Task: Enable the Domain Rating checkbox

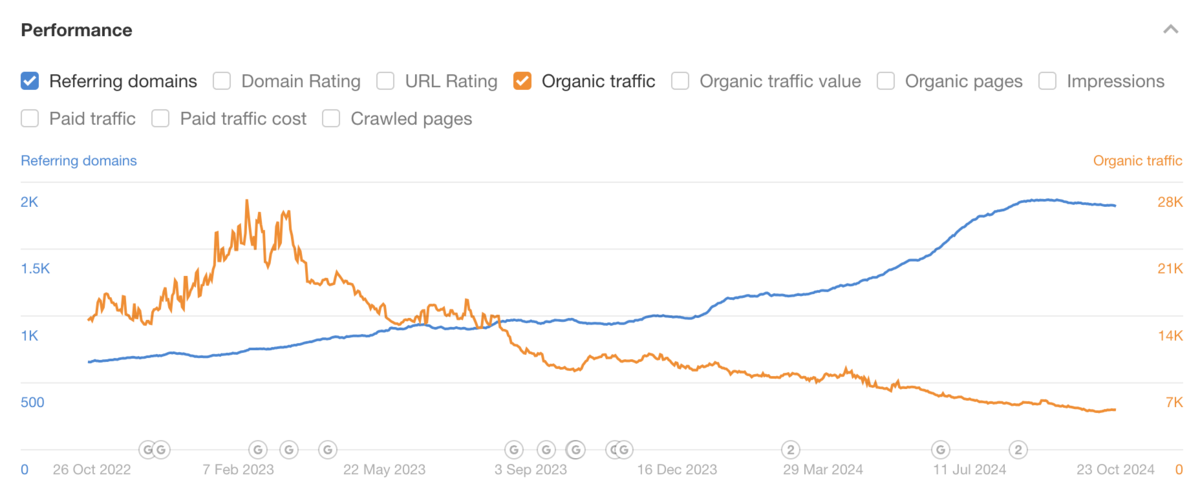Action: (222, 81)
